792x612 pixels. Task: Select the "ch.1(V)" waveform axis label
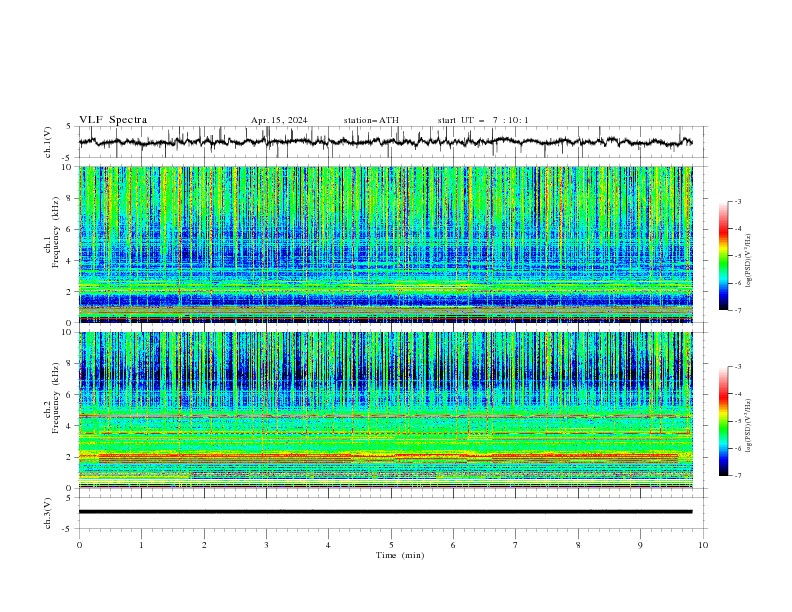48,142
